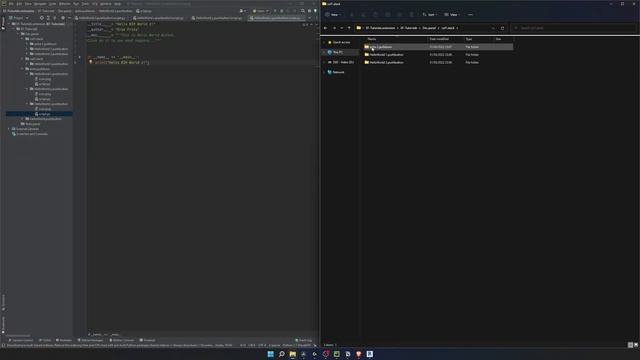
Task: Expand External Libraries in Project tree
Action: (x=9, y=129)
